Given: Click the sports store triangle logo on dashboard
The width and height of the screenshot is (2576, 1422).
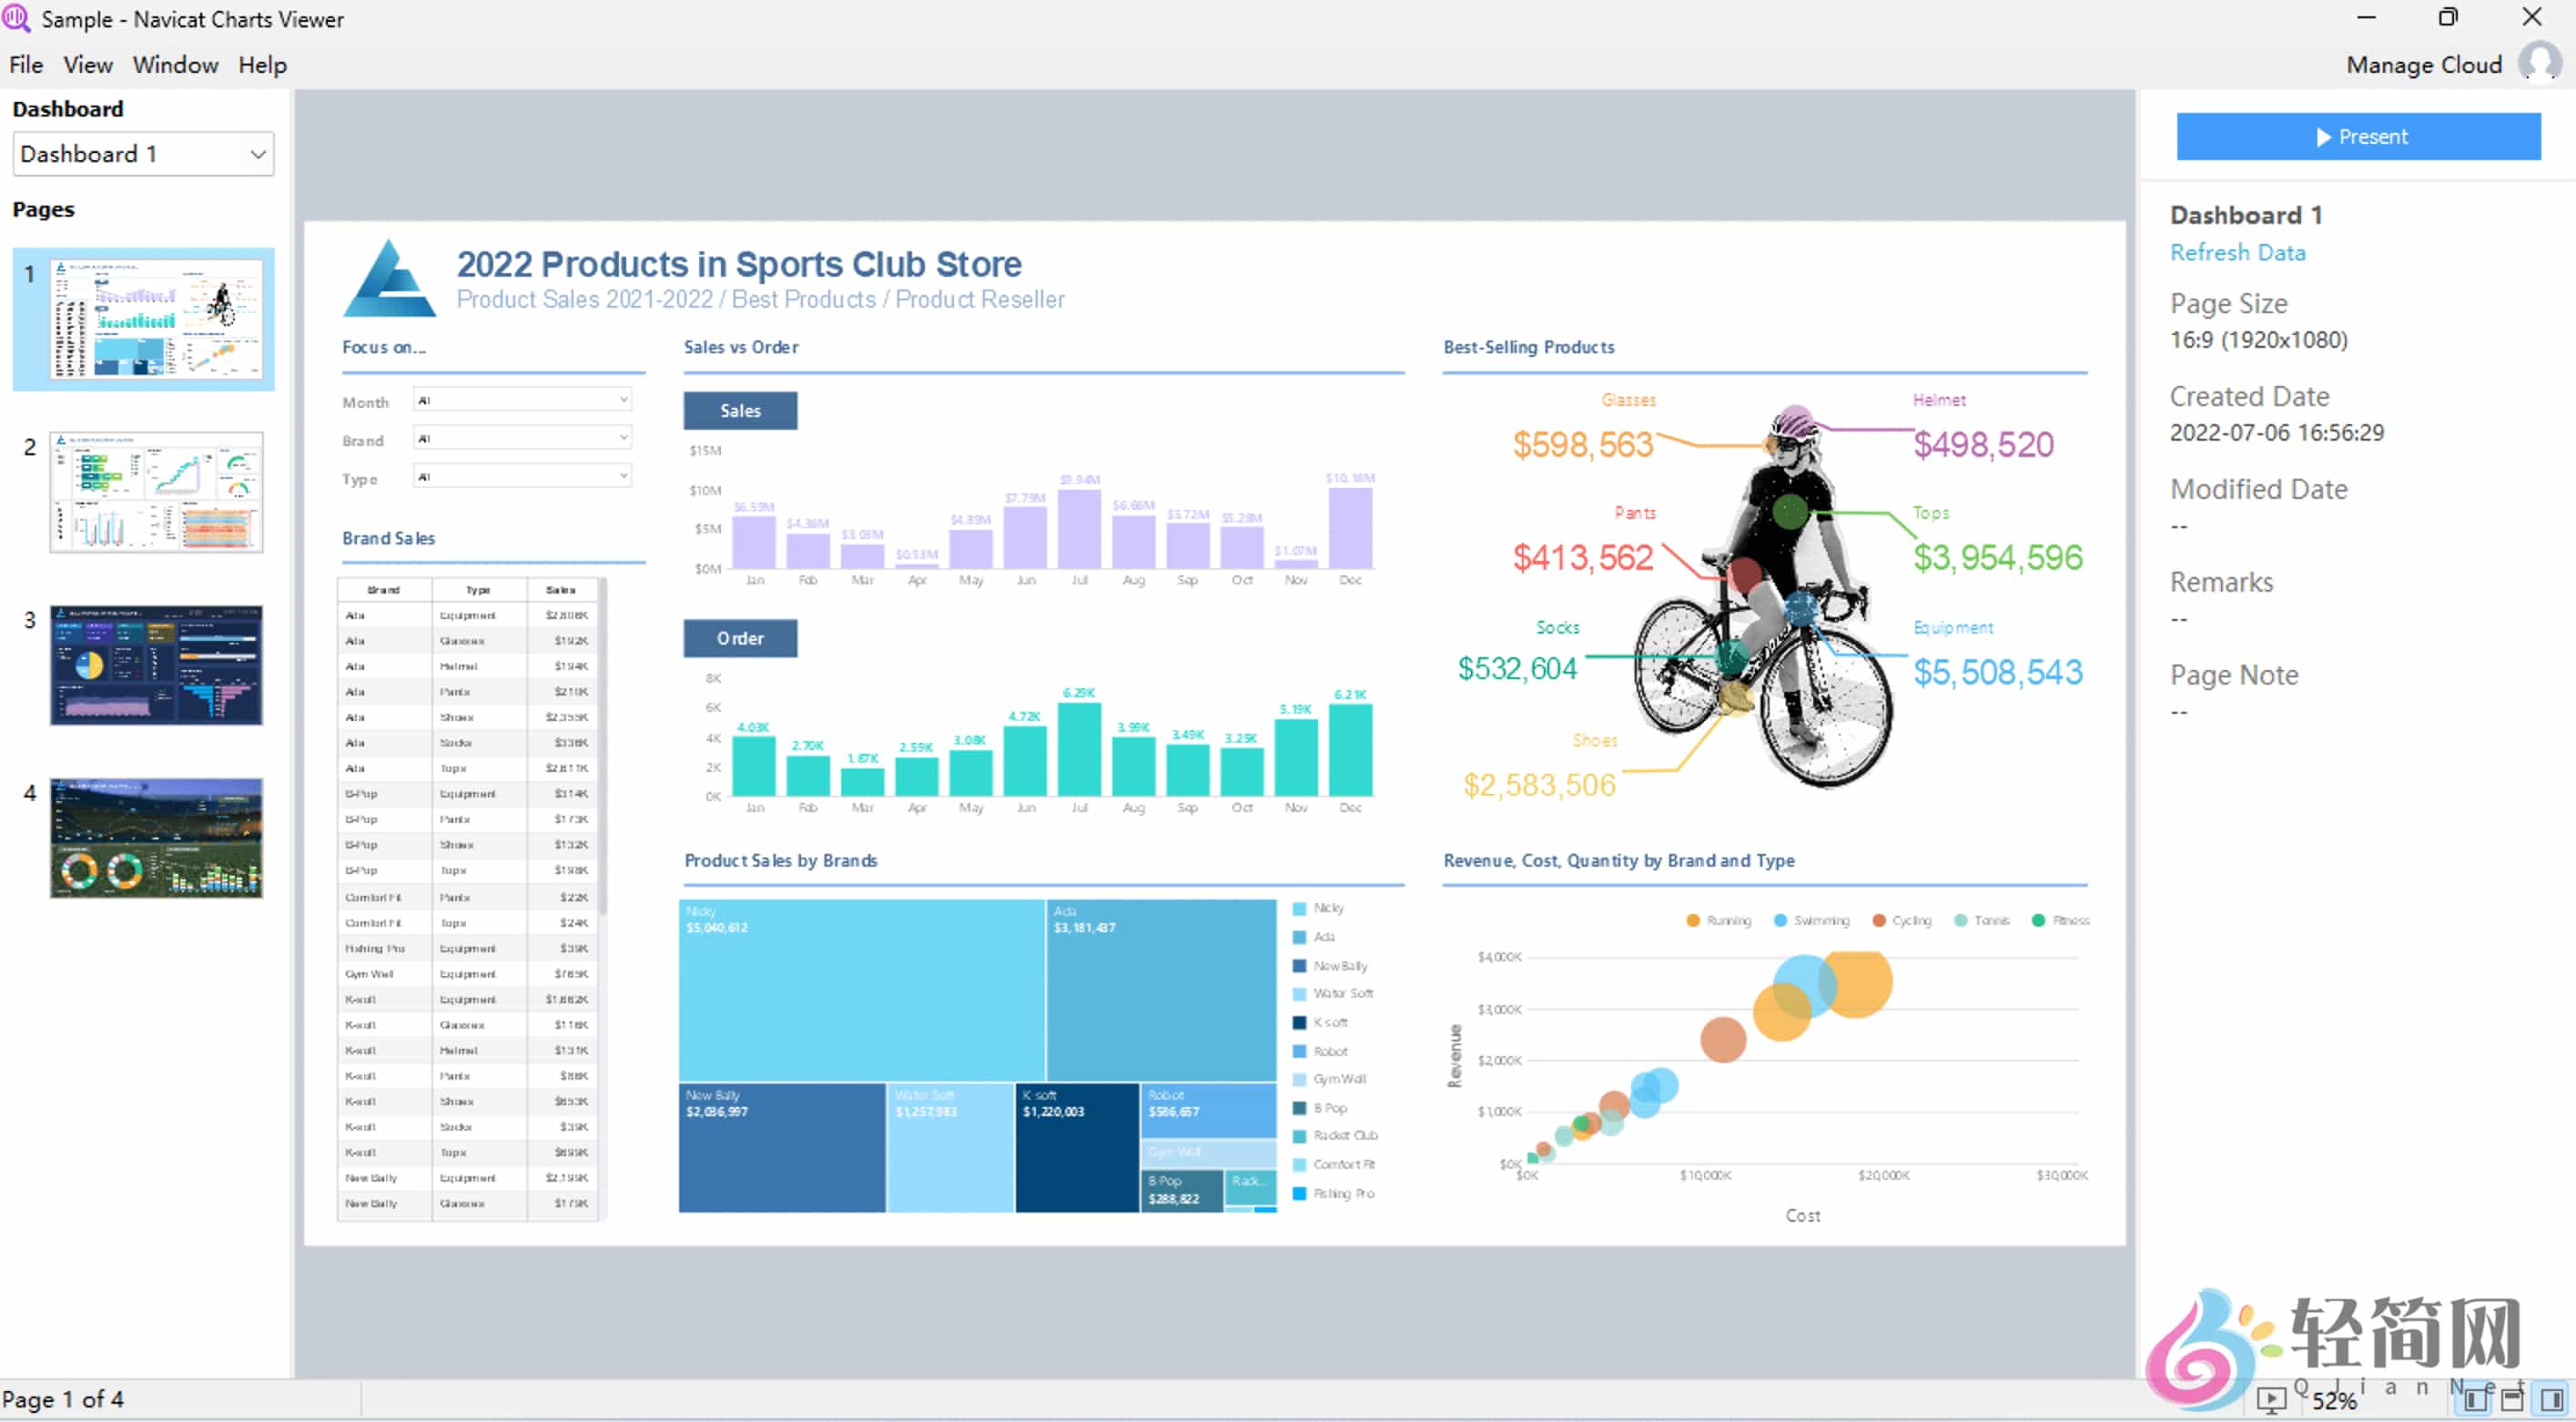Looking at the screenshot, I should point(388,278).
